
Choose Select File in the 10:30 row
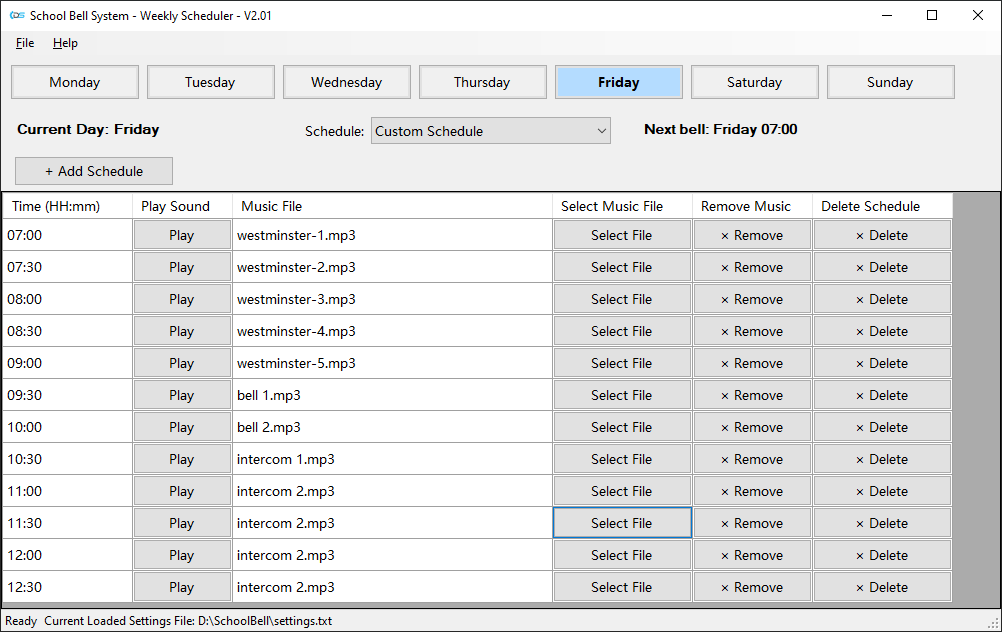click(622, 459)
